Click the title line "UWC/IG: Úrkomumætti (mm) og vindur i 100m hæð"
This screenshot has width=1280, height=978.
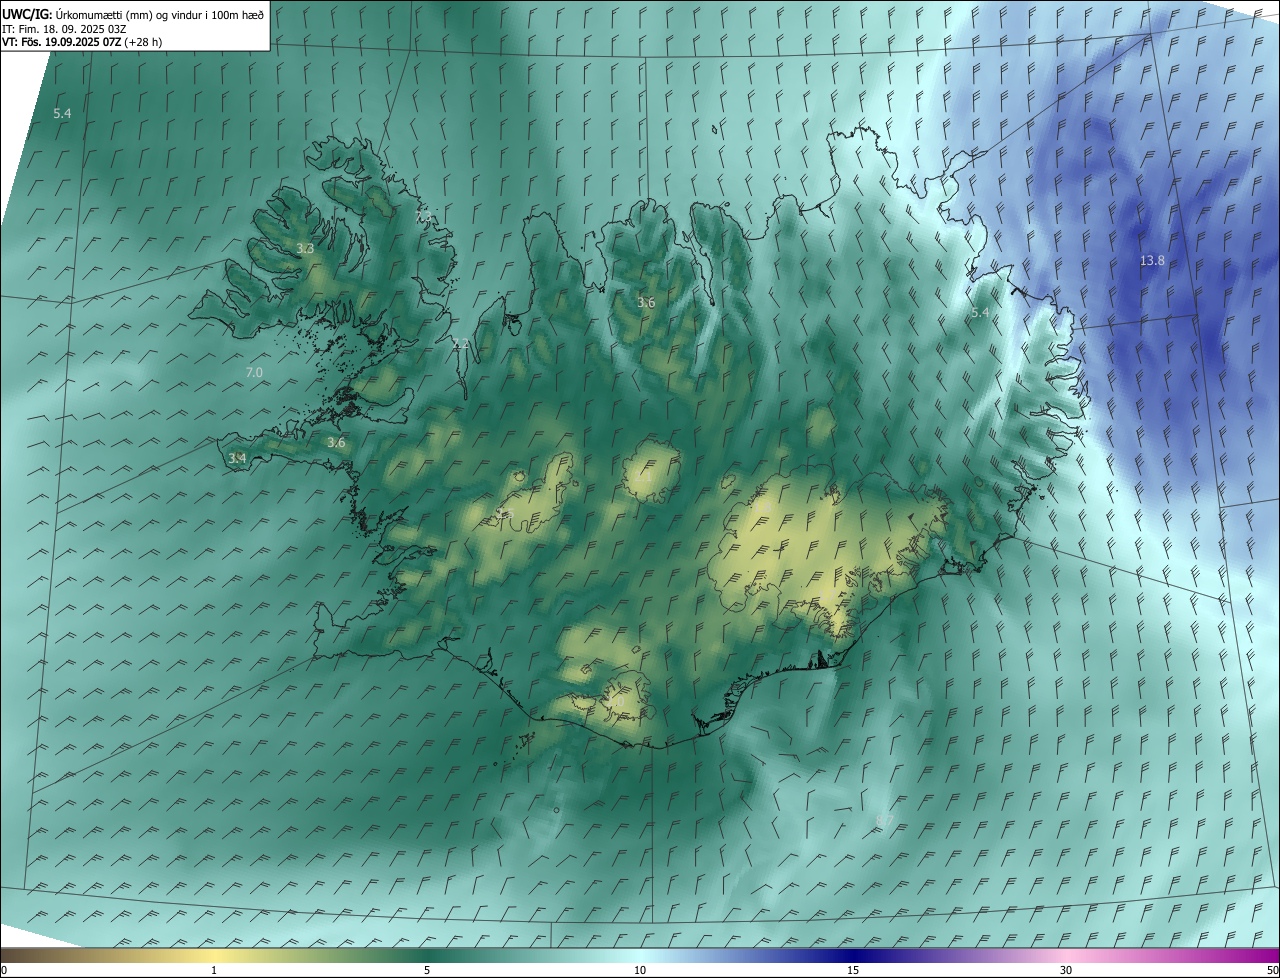[133, 14]
